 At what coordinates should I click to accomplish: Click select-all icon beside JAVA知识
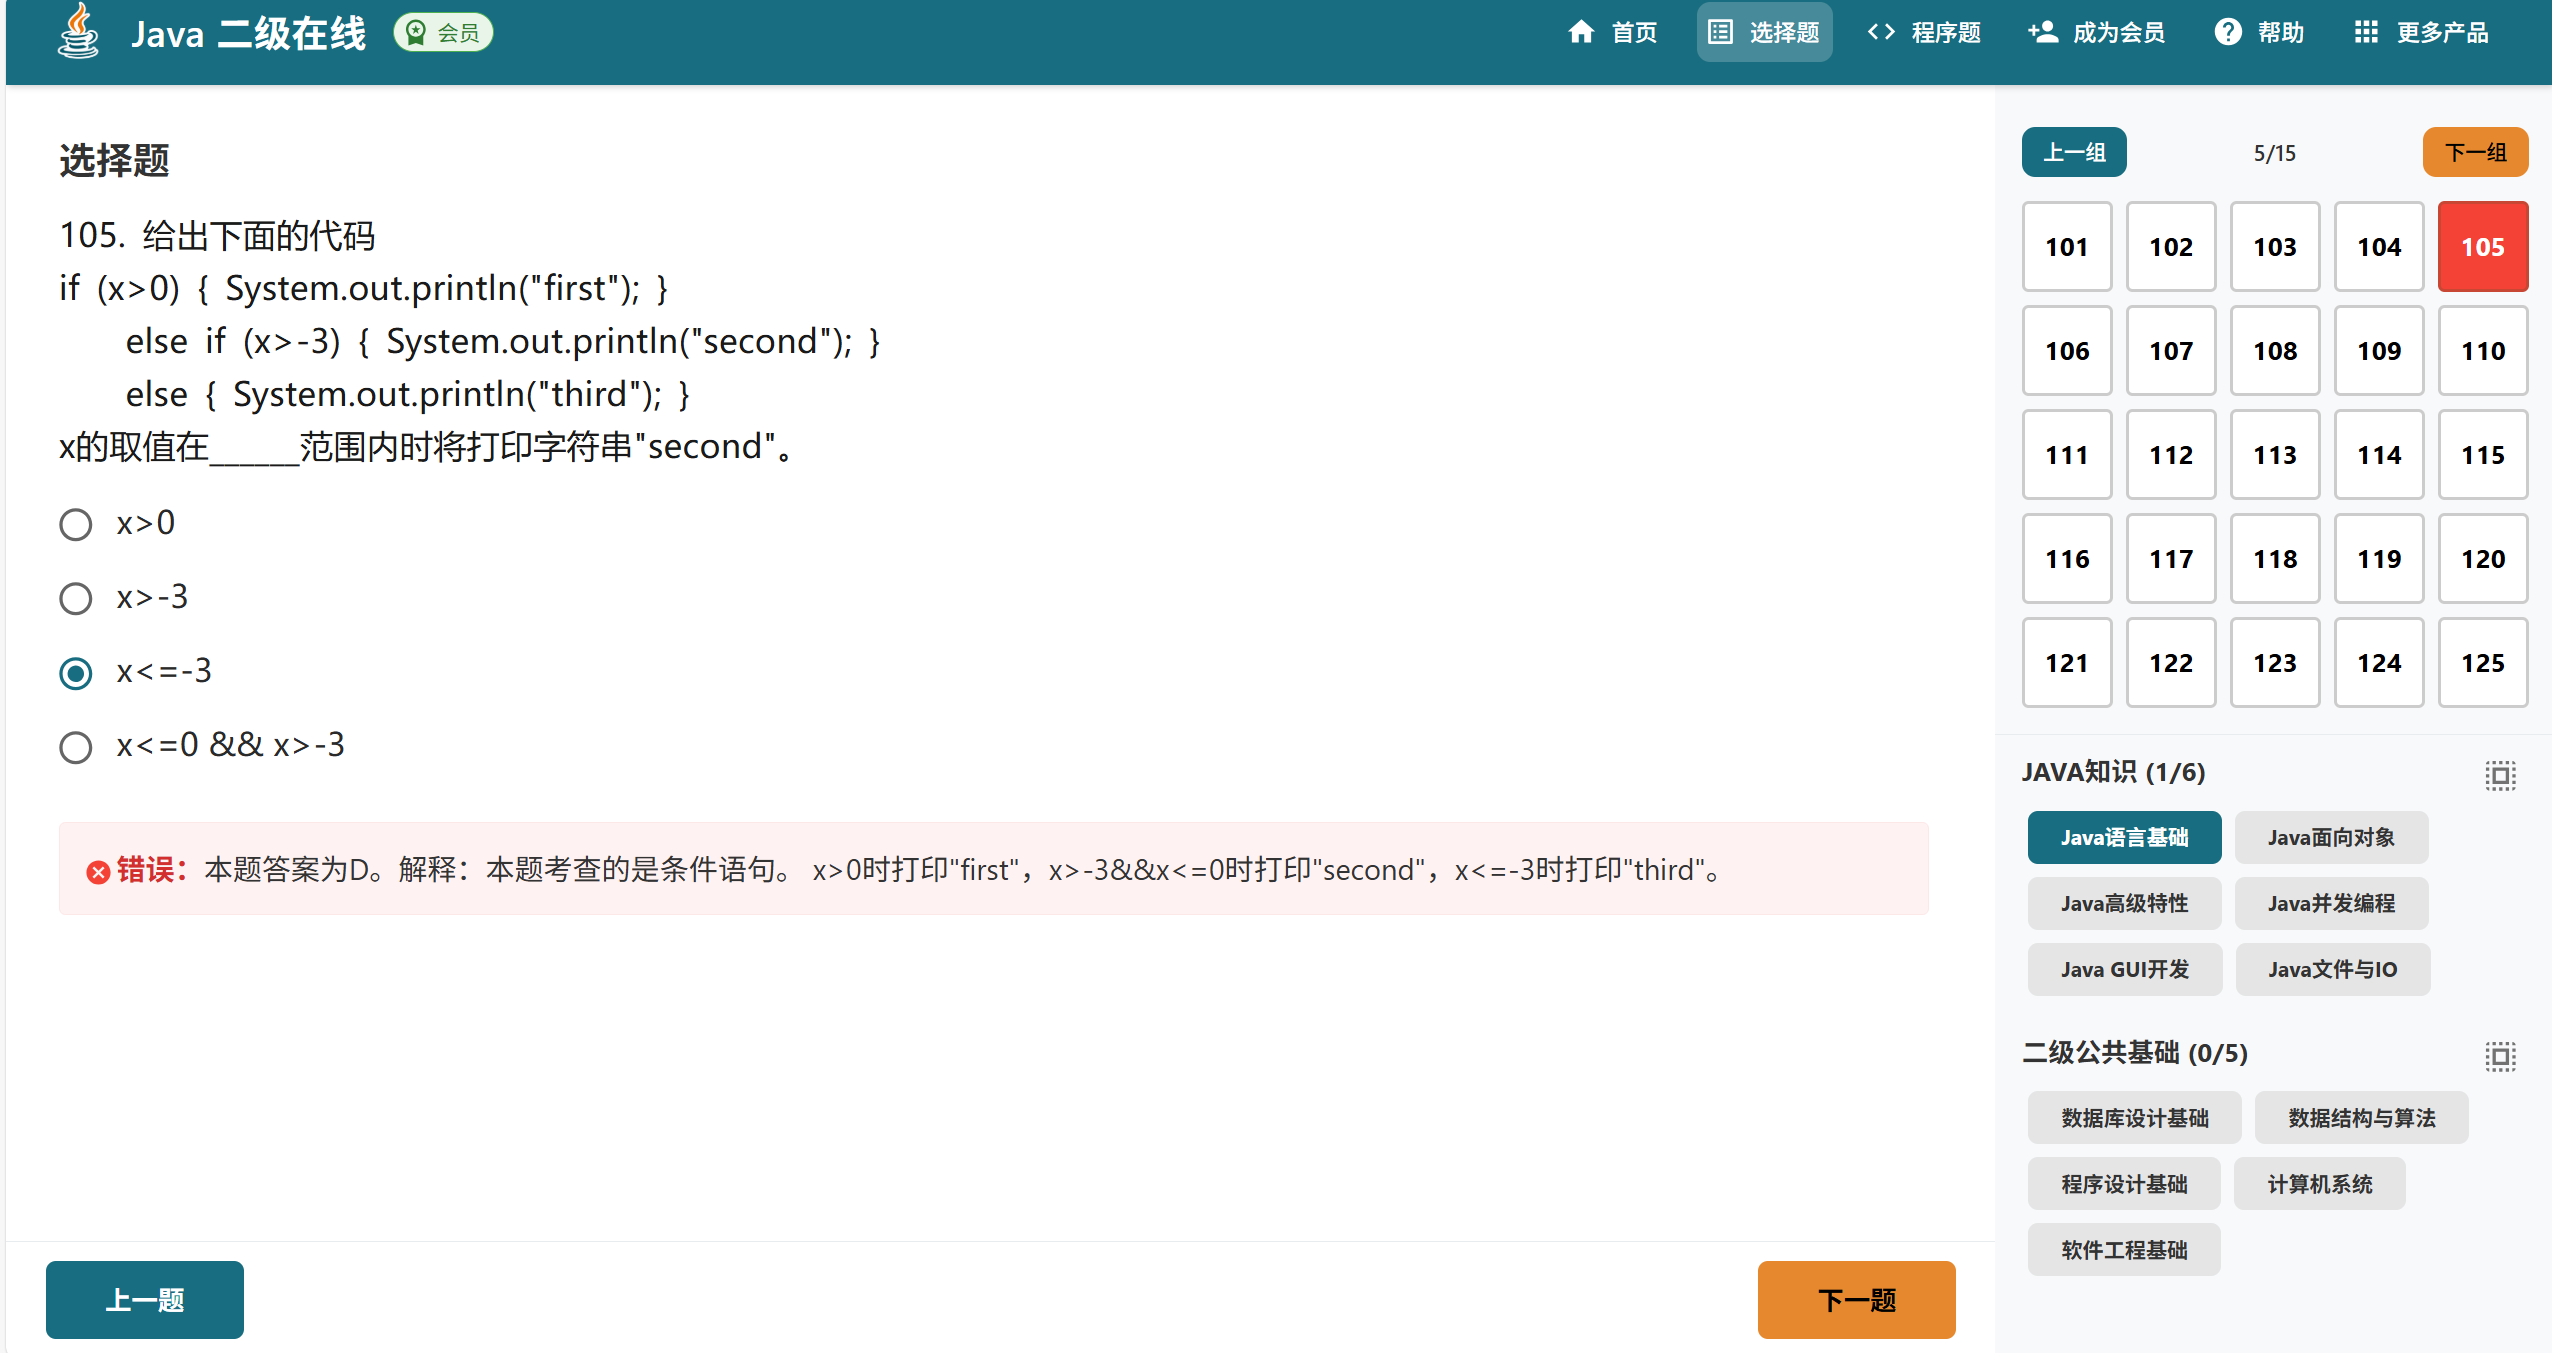click(x=2500, y=775)
